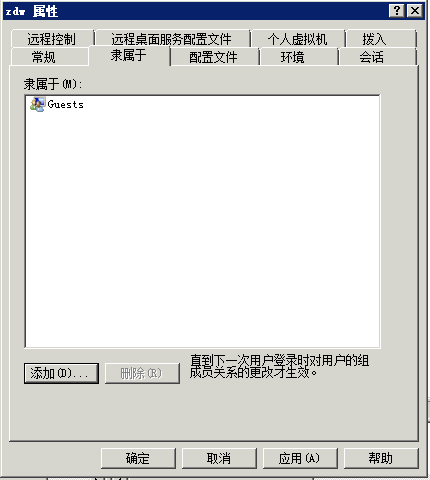Image resolution: width=430 pixels, height=480 pixels.
Task: Select the Guests entry text in list
Action: pos(65,104)
